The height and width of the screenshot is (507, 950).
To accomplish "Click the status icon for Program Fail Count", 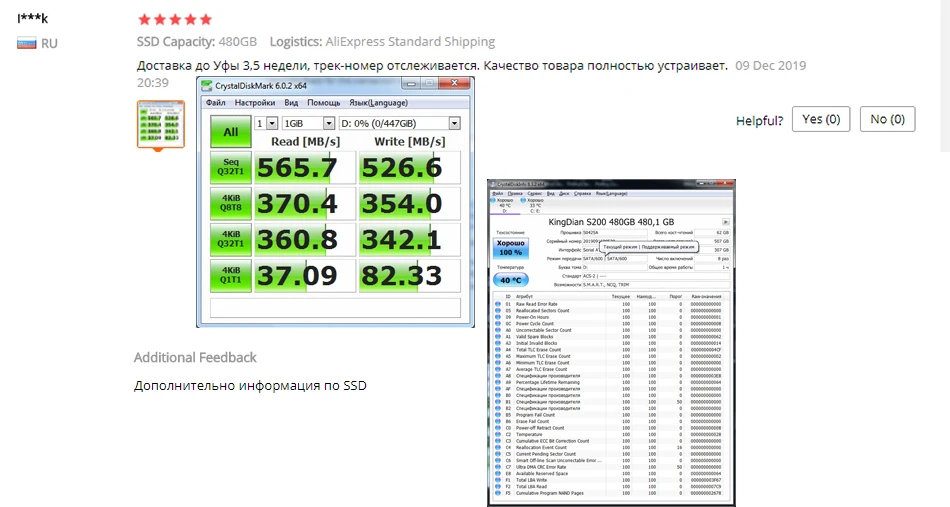I will [x=498, y=415].
